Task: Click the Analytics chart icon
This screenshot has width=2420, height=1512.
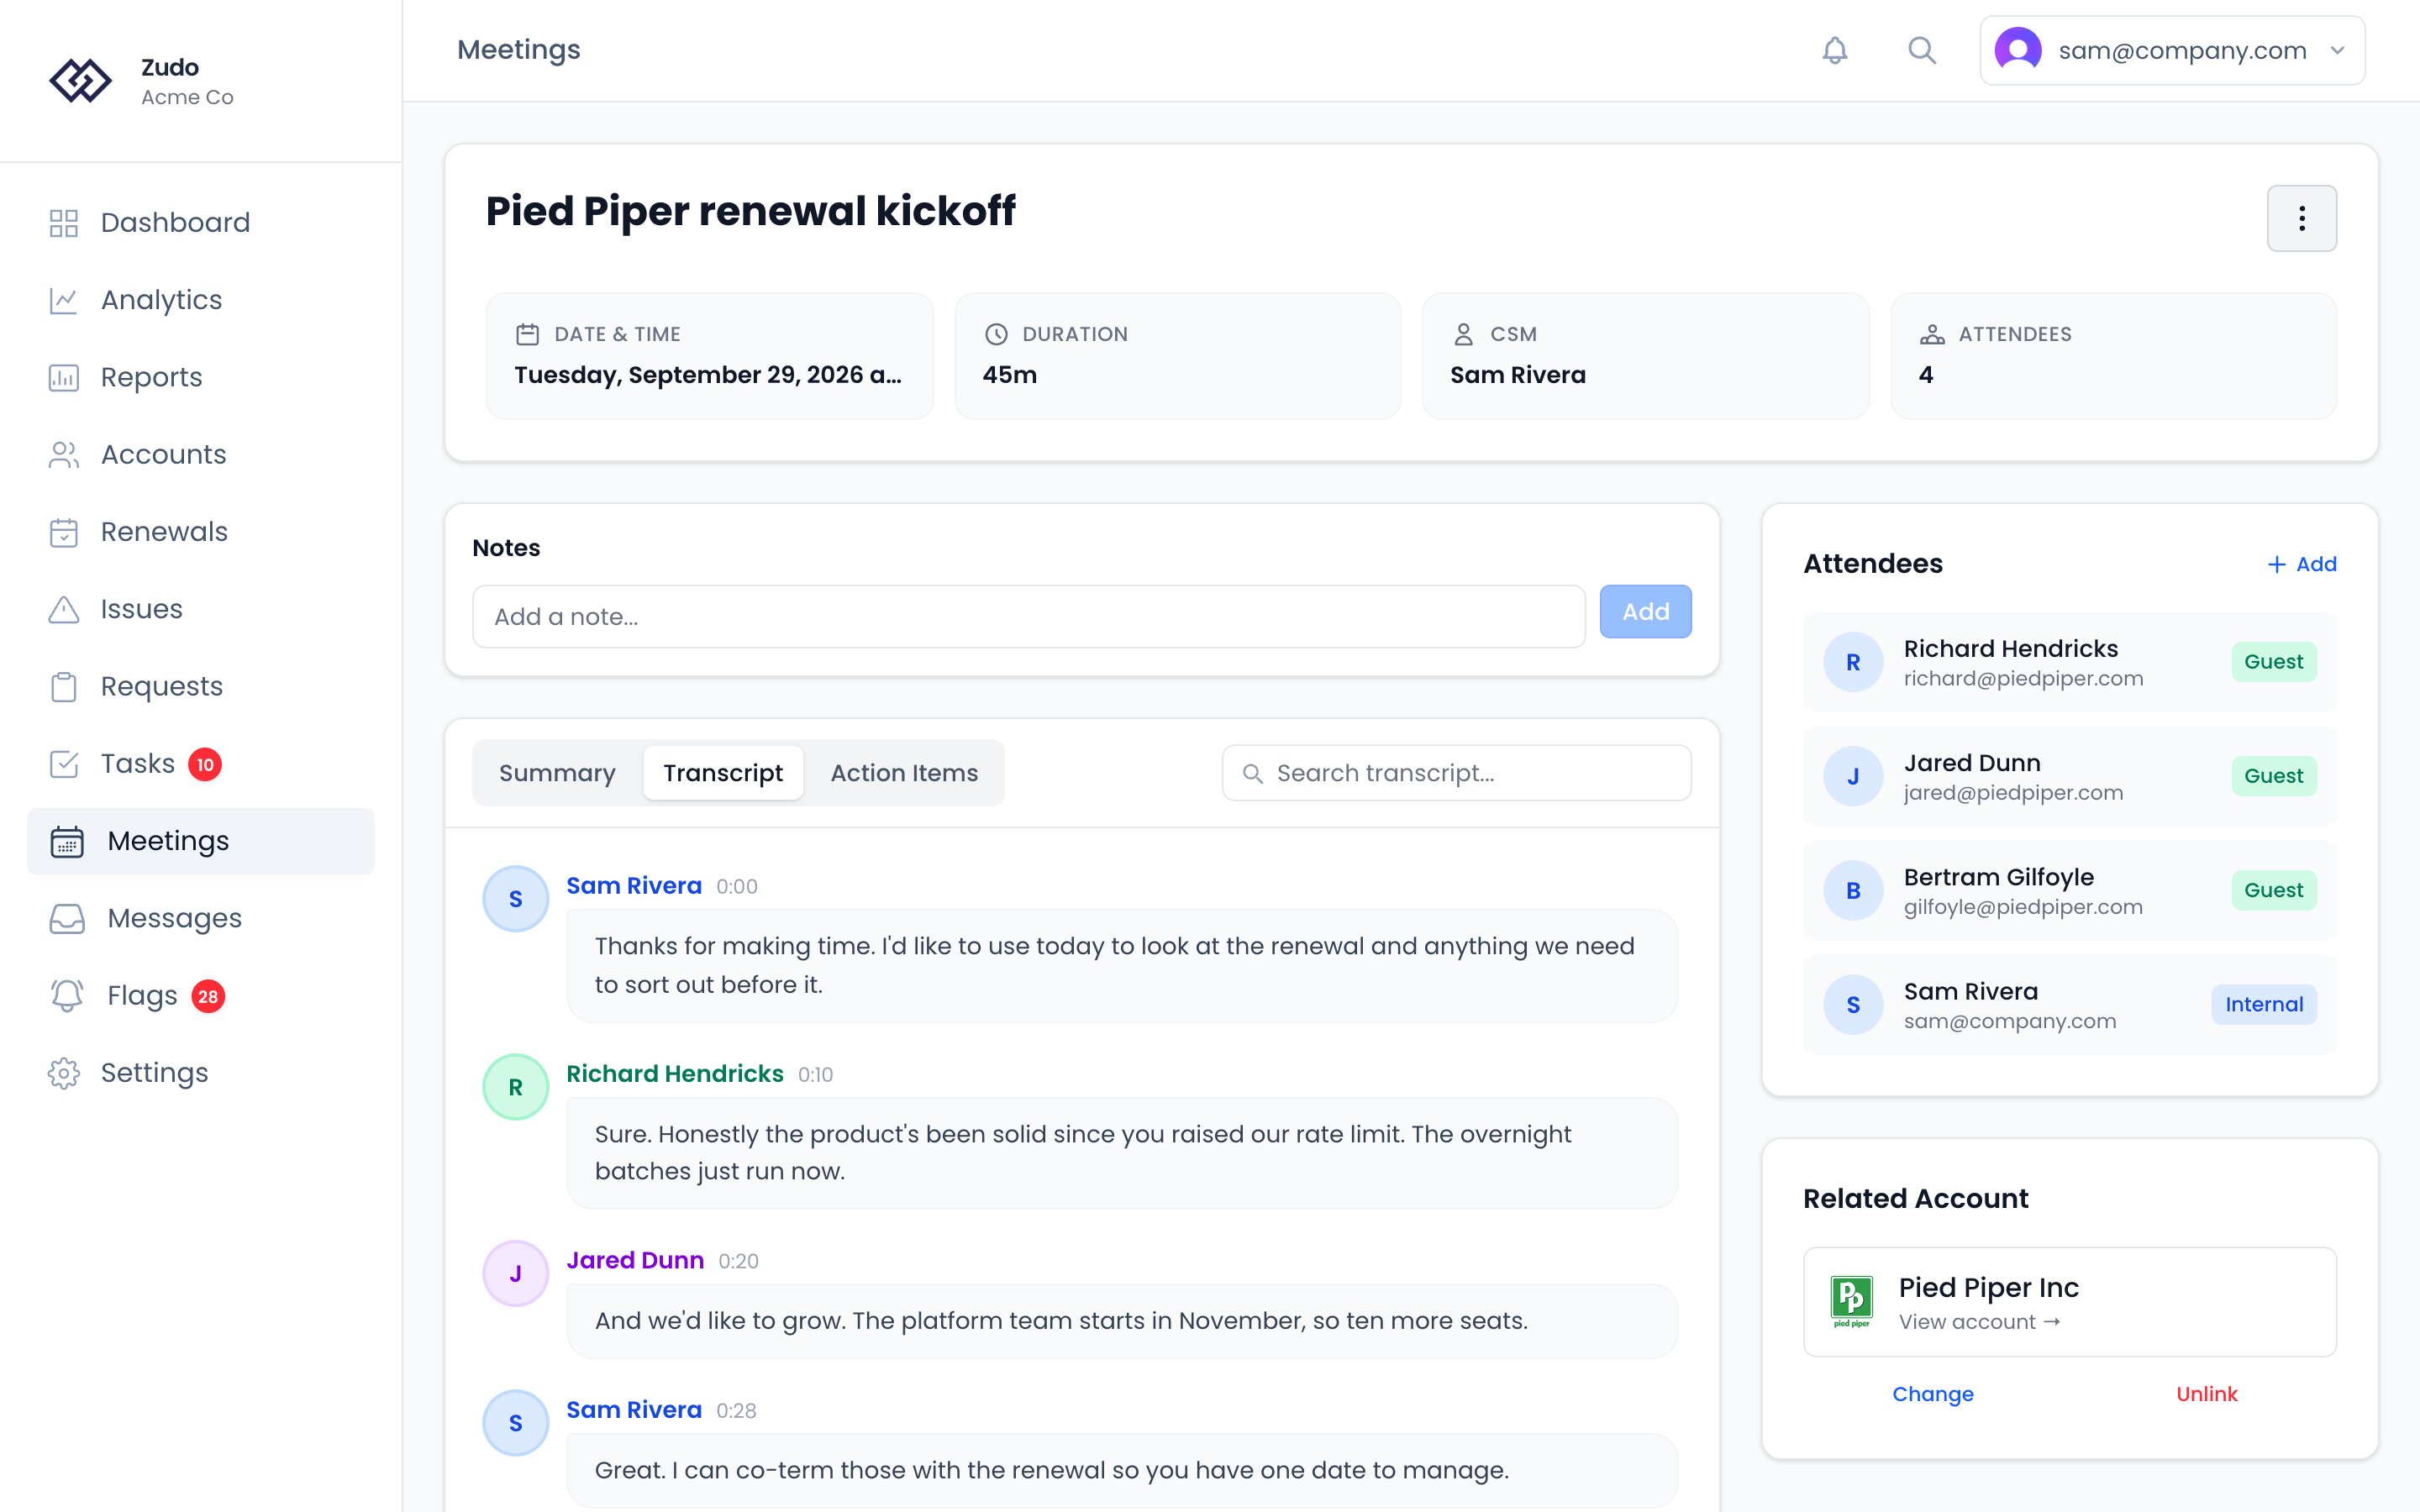Action: click(64, 300)
